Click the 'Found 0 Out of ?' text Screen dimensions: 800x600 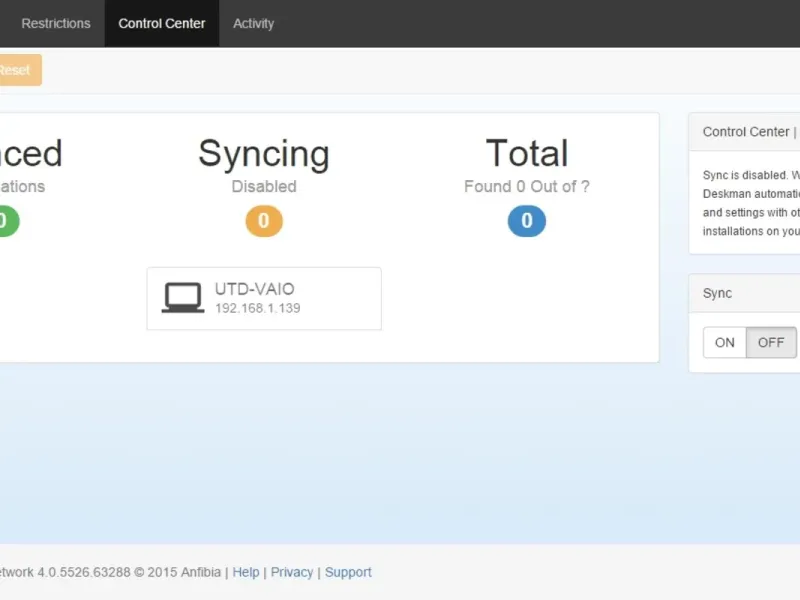point(527,186)
